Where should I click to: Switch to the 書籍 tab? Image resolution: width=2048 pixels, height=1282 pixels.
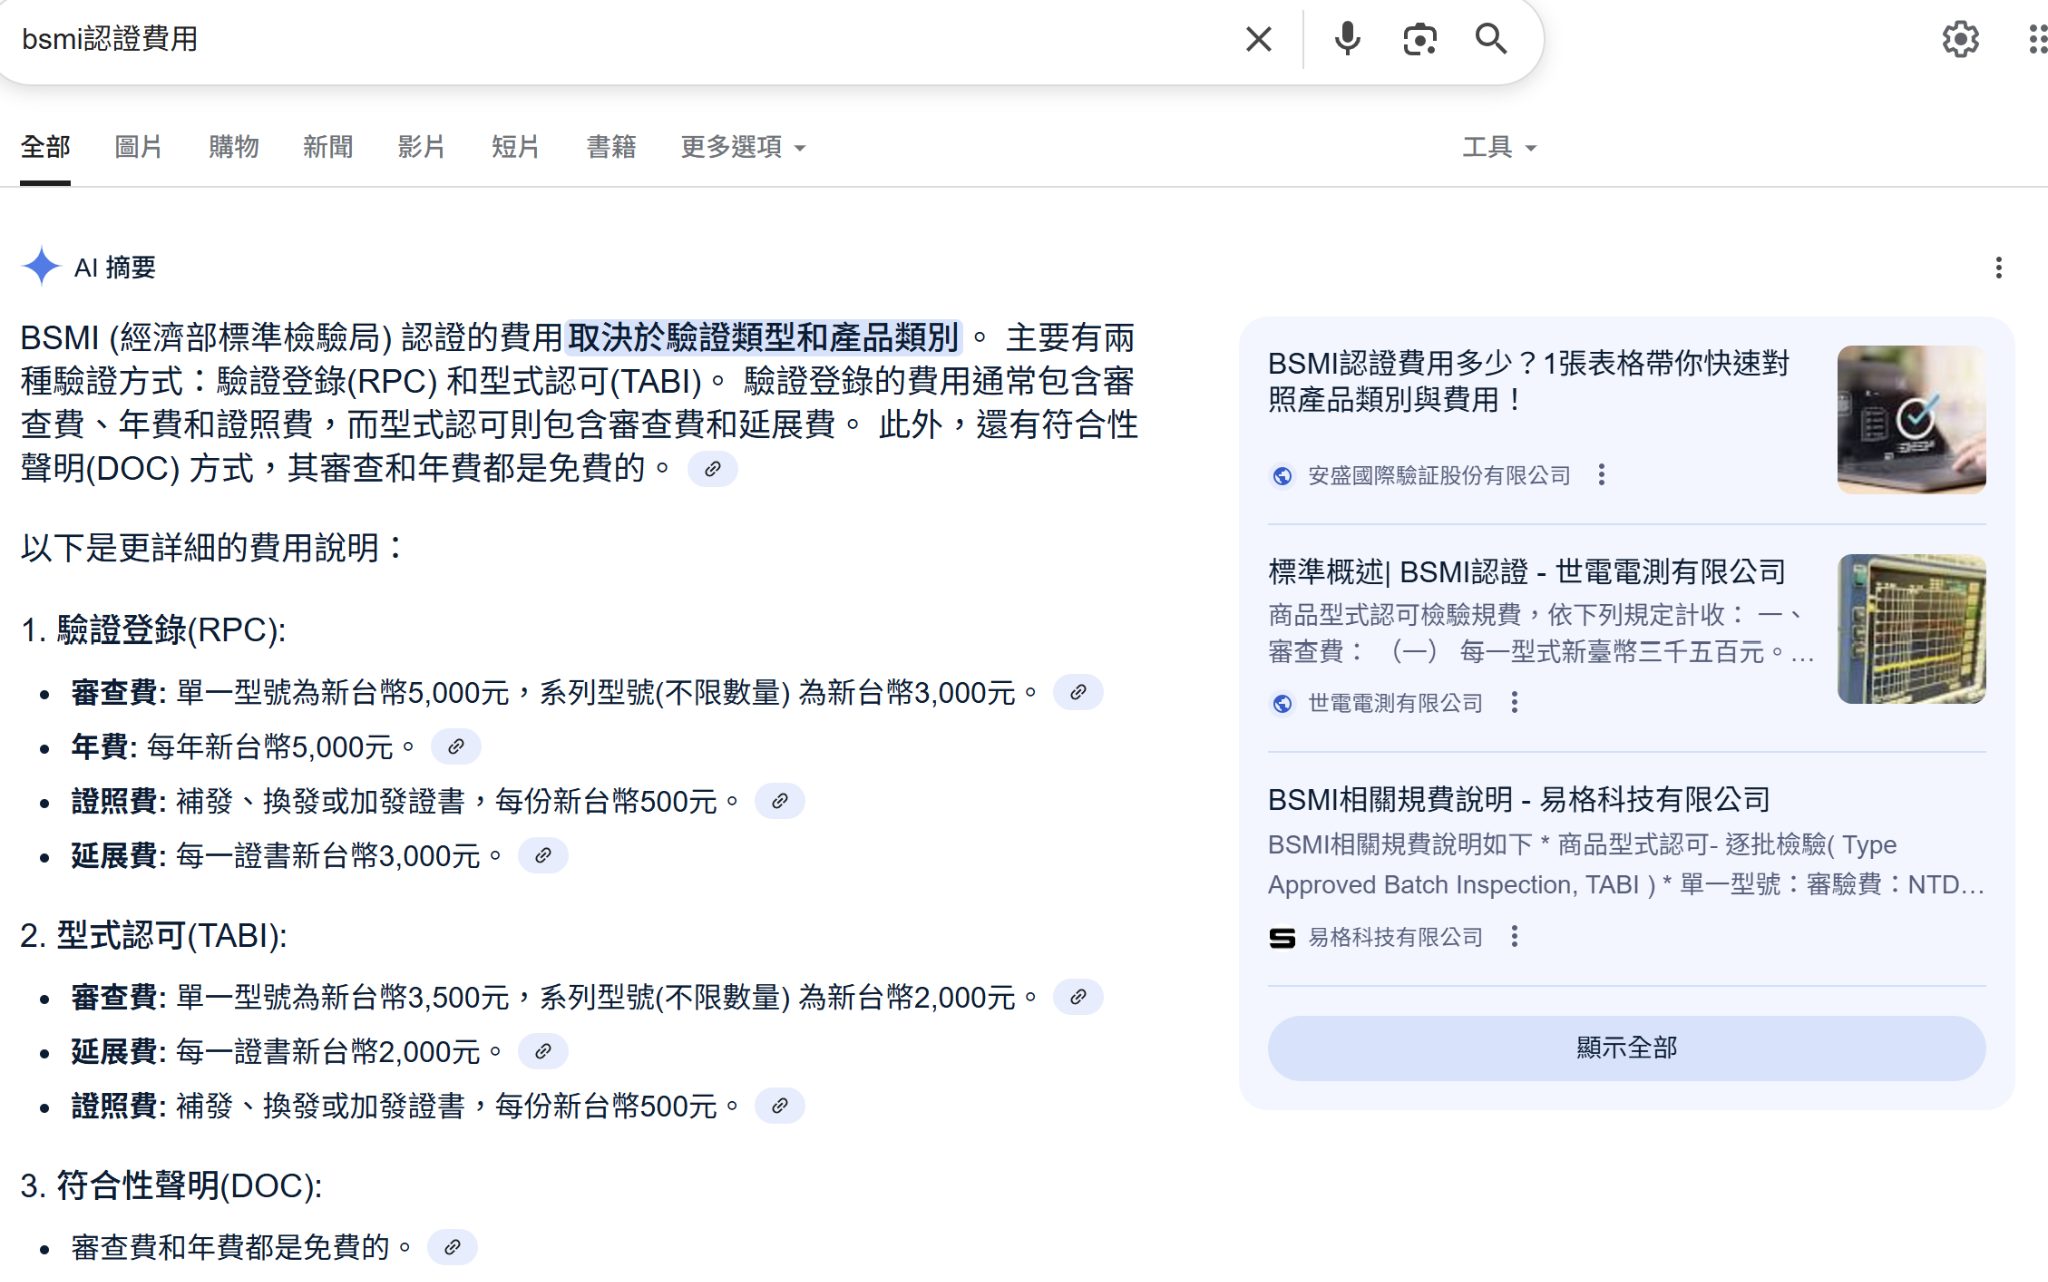611,147
